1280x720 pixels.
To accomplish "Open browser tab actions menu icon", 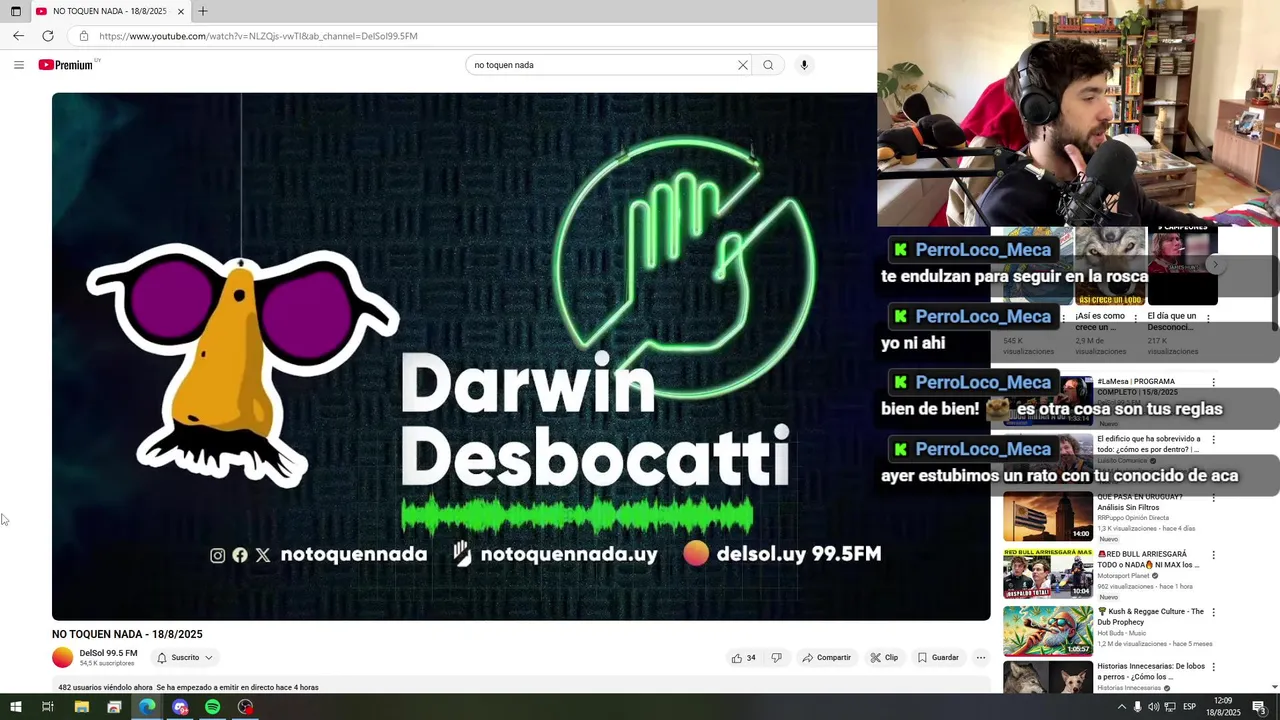I will (x=15, y=11).
